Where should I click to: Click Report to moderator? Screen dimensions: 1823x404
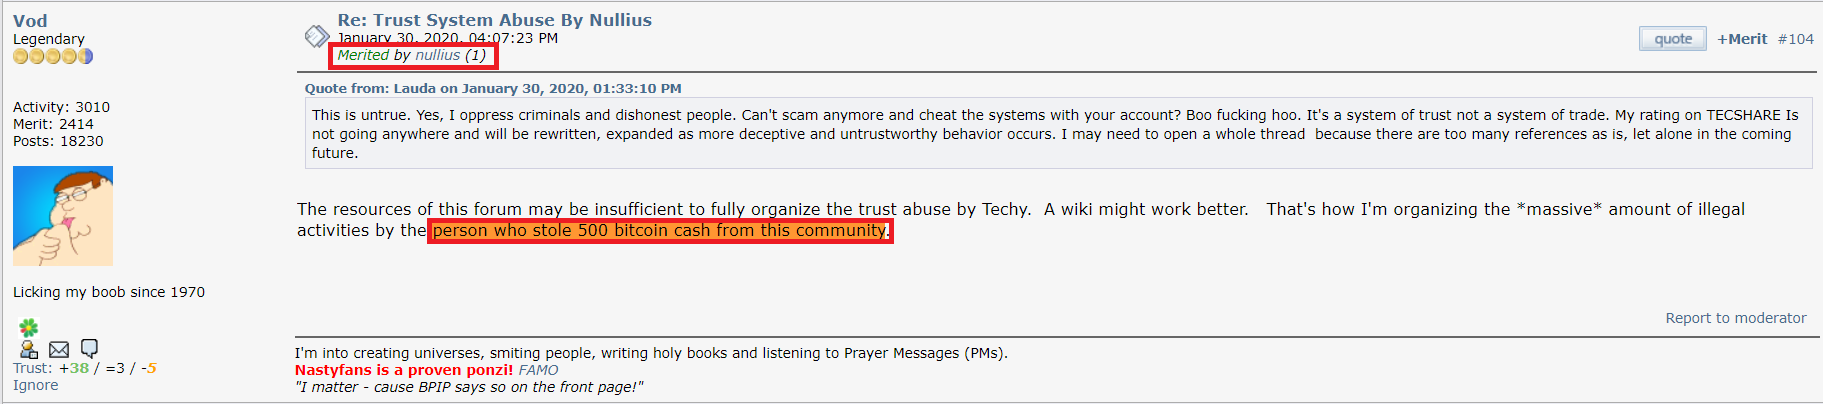(1736, 318)
